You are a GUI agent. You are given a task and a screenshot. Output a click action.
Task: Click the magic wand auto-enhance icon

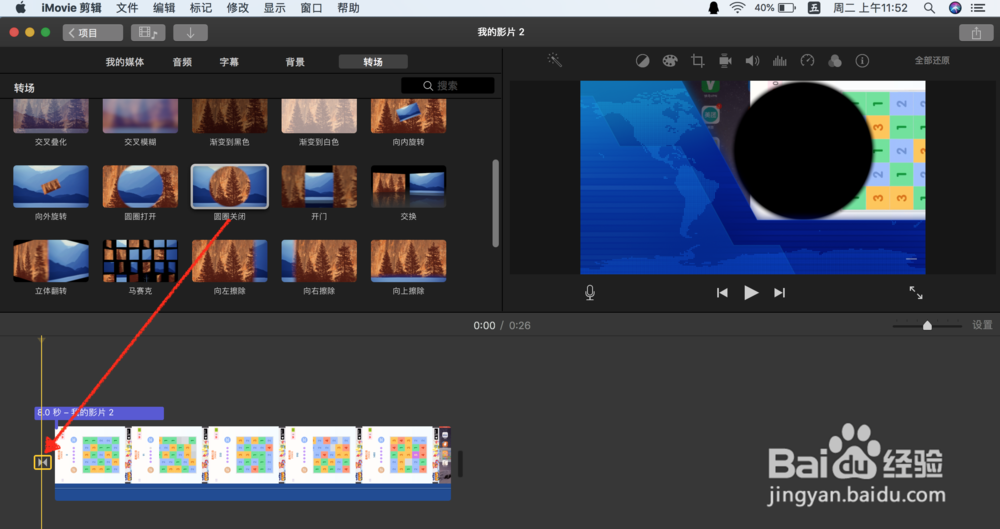554,60
